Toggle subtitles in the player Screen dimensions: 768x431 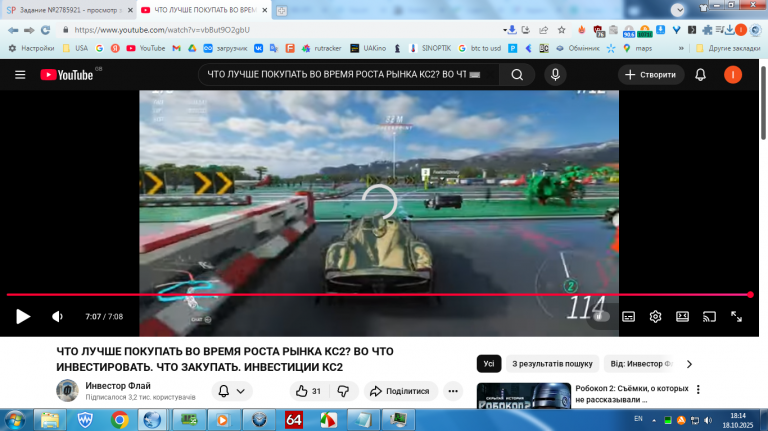pyautogui.click(x=628, y=317)
